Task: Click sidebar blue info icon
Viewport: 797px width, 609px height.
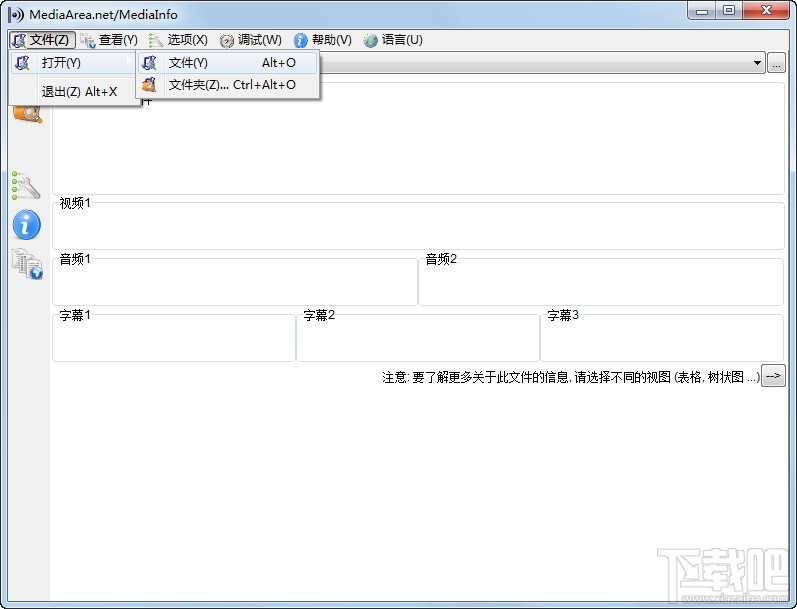Action: 26,224
